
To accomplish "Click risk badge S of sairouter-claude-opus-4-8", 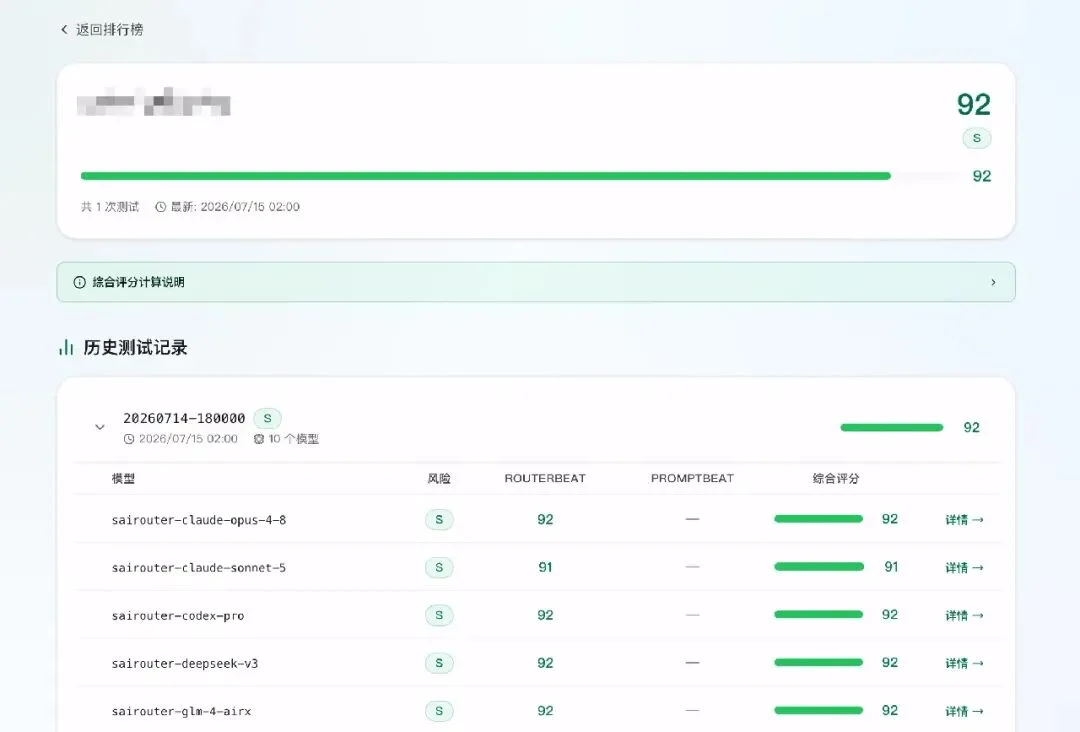I will click(439, 519).
